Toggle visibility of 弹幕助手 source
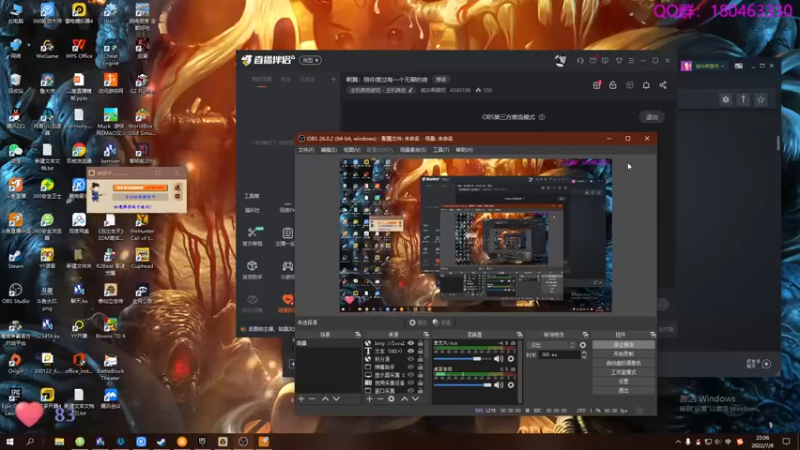The width and height of the screenshot is (800, 450). (x=411, y=367)
